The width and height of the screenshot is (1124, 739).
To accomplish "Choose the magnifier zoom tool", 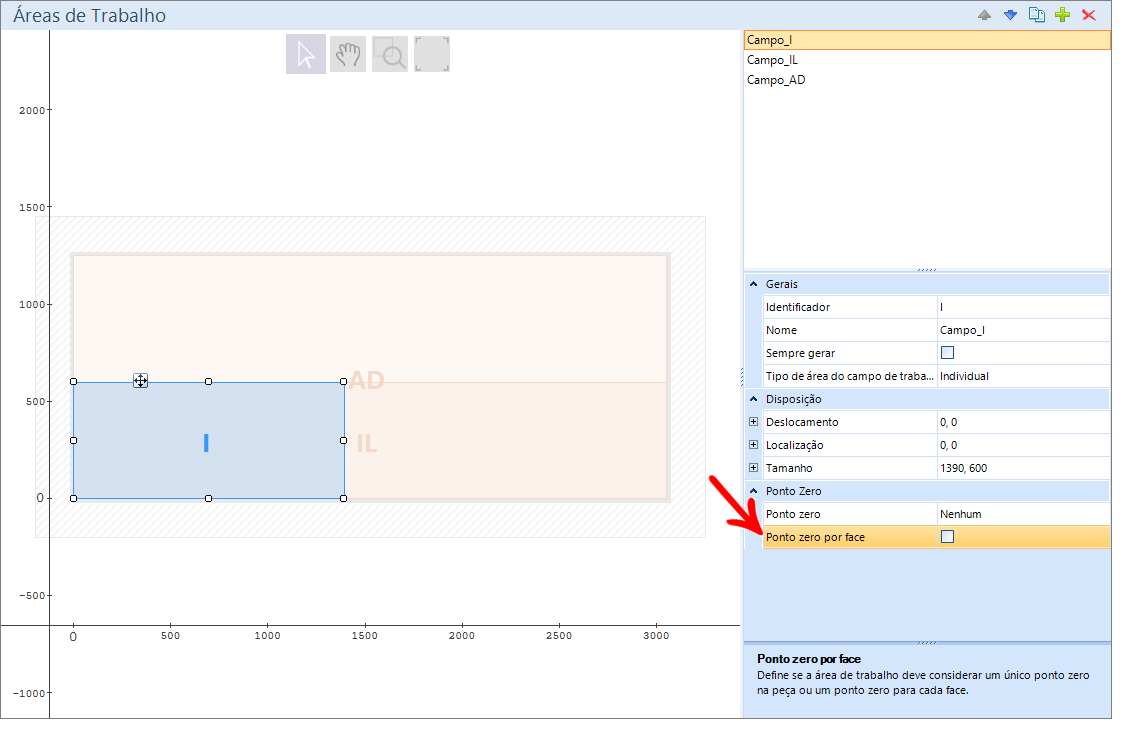I will tap(390, 54).
